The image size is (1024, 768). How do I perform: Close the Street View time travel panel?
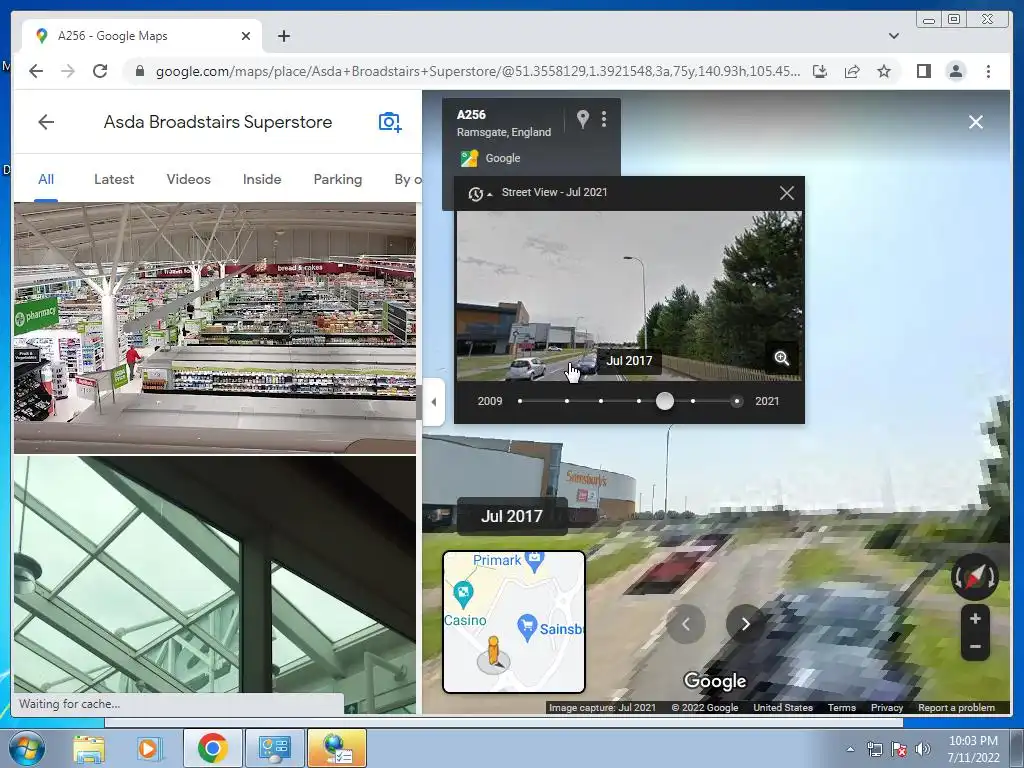[787, 193]
